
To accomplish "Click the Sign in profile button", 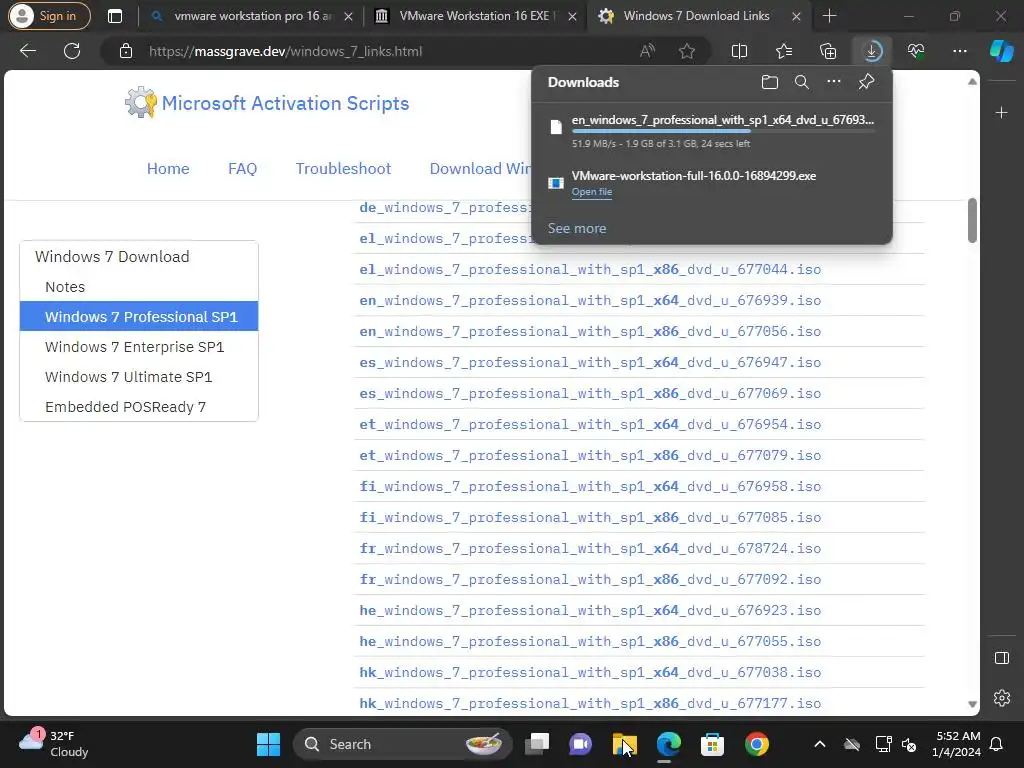I will coord(49,16).
